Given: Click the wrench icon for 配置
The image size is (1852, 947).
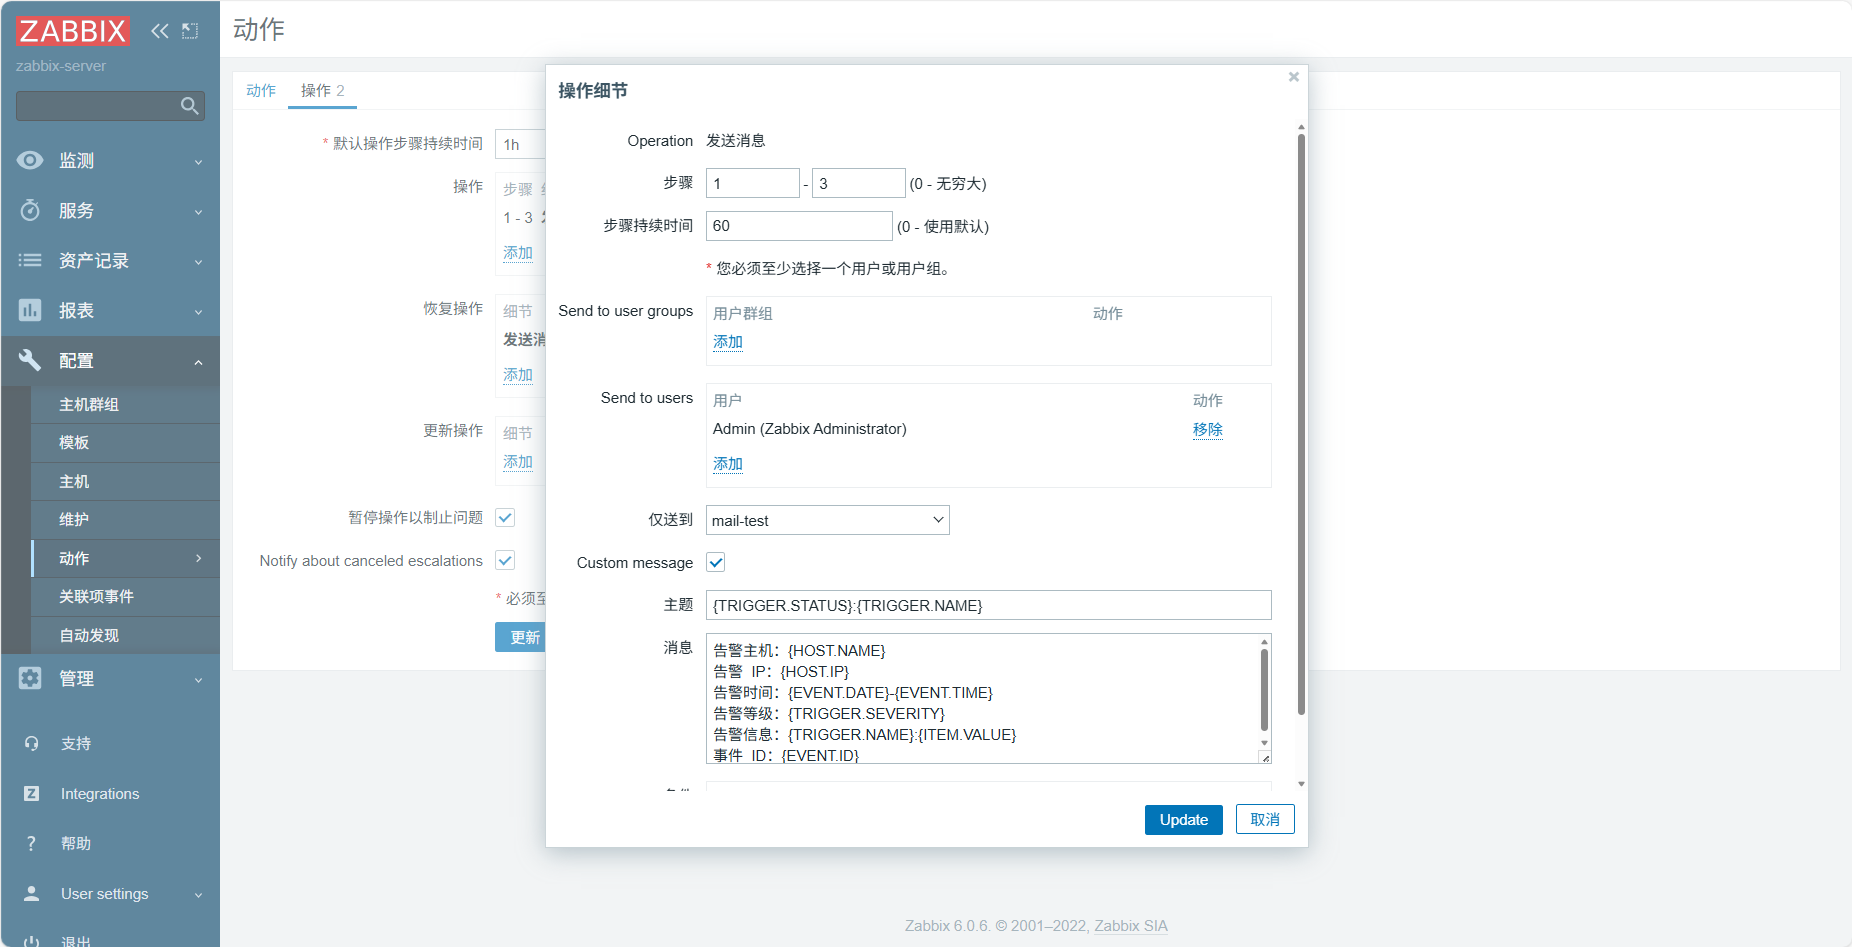Looking at the screenshot, I should (30, 360).
